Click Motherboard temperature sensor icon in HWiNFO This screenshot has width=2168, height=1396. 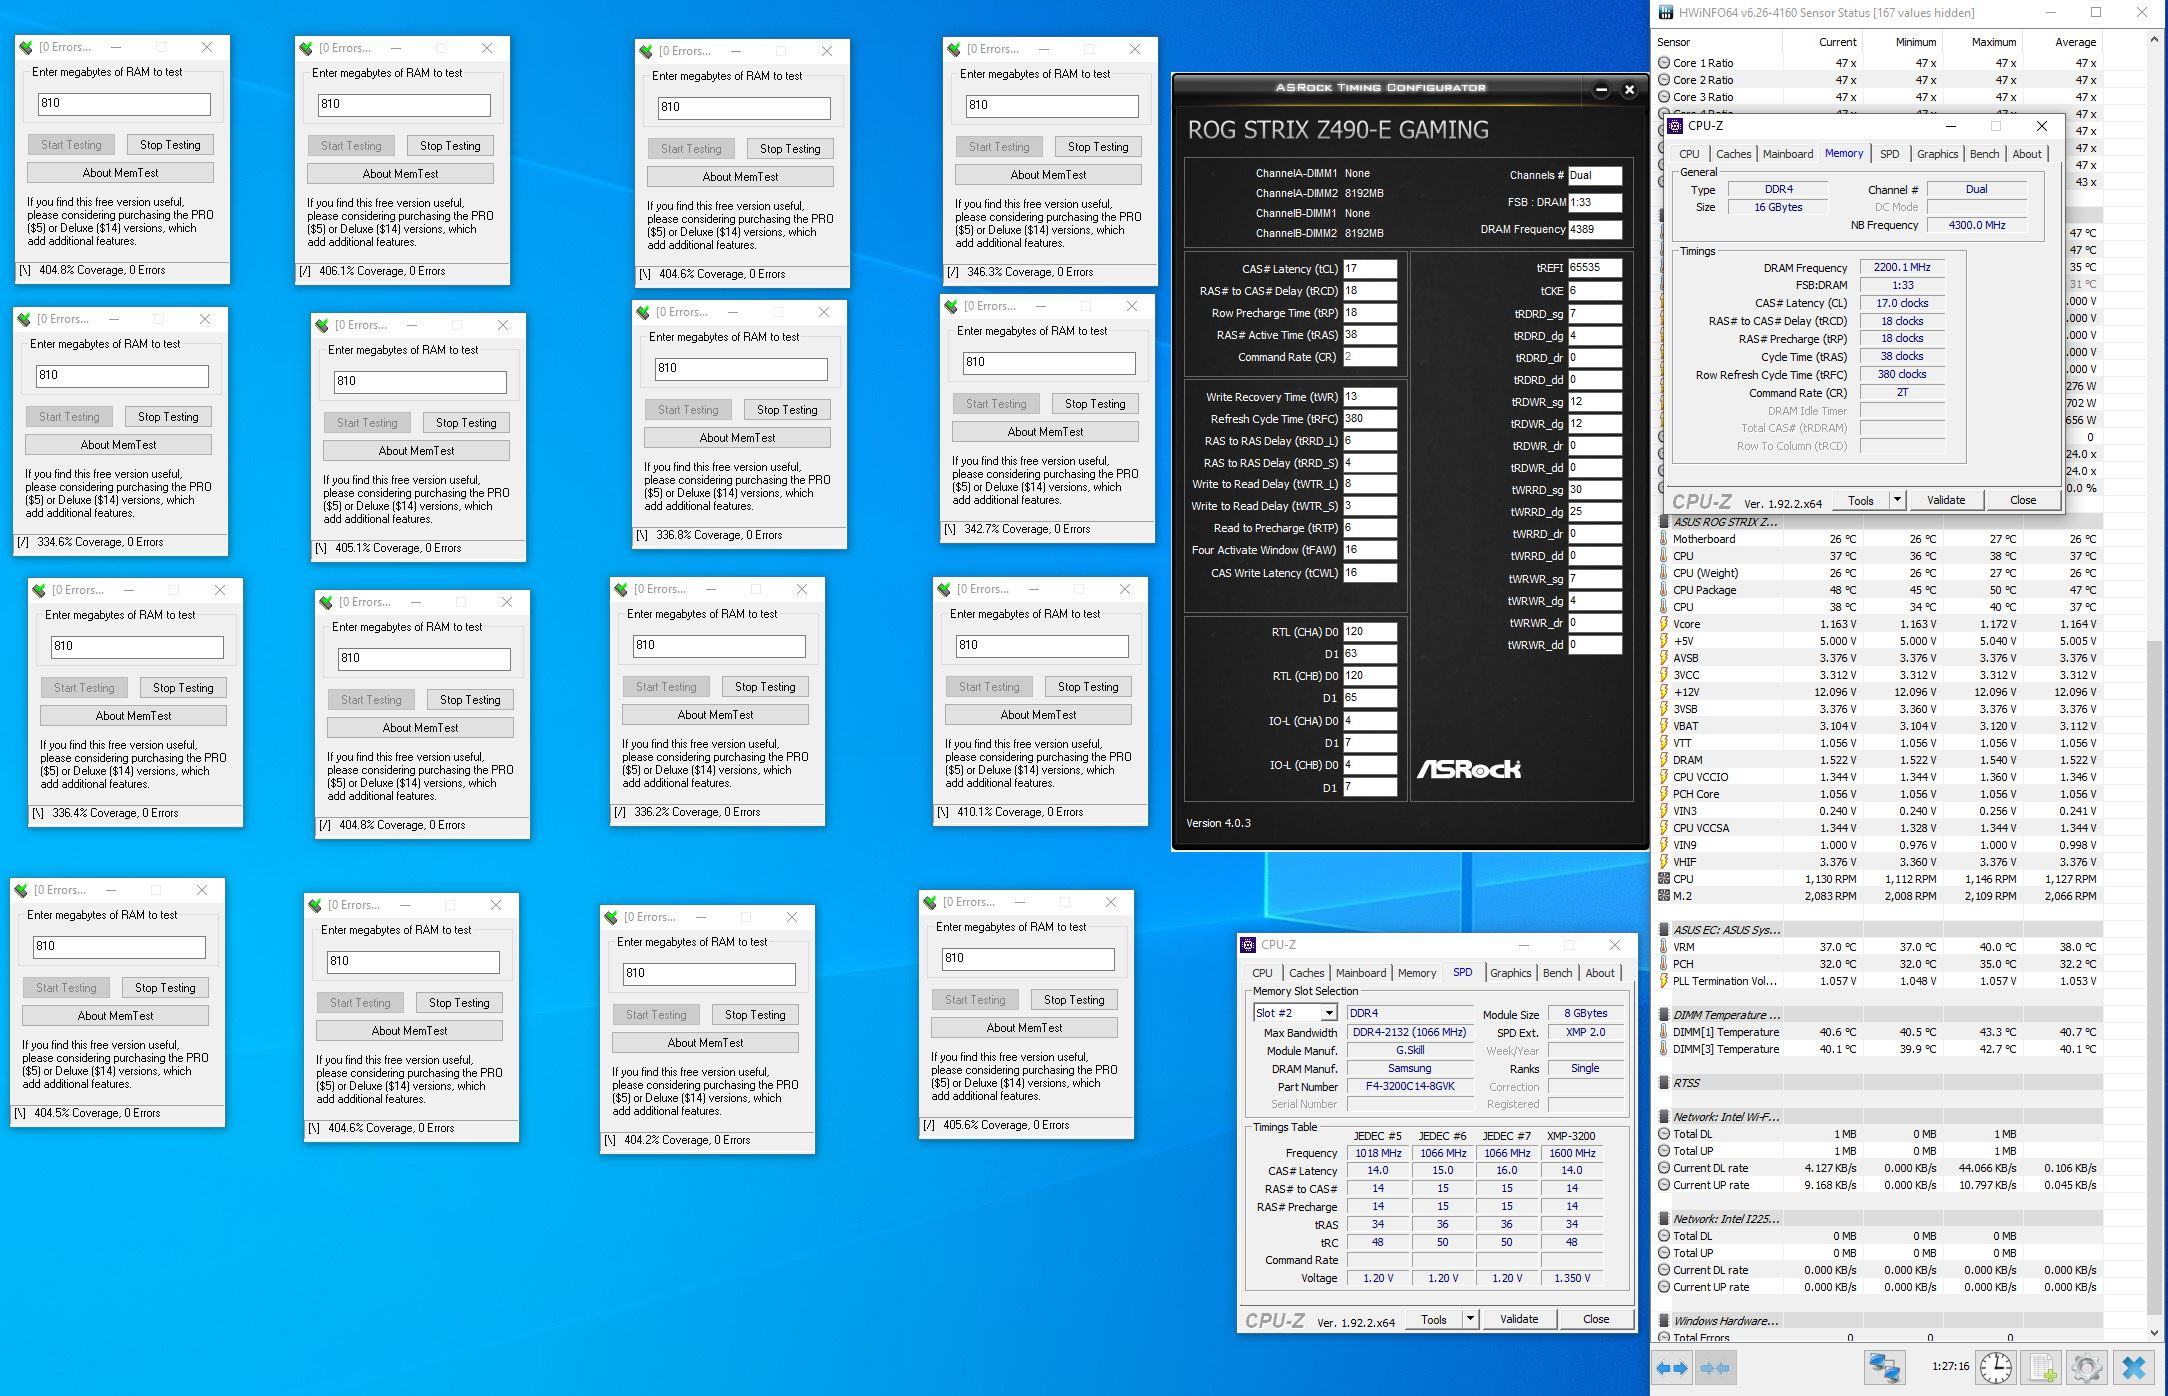point(1664,539)
